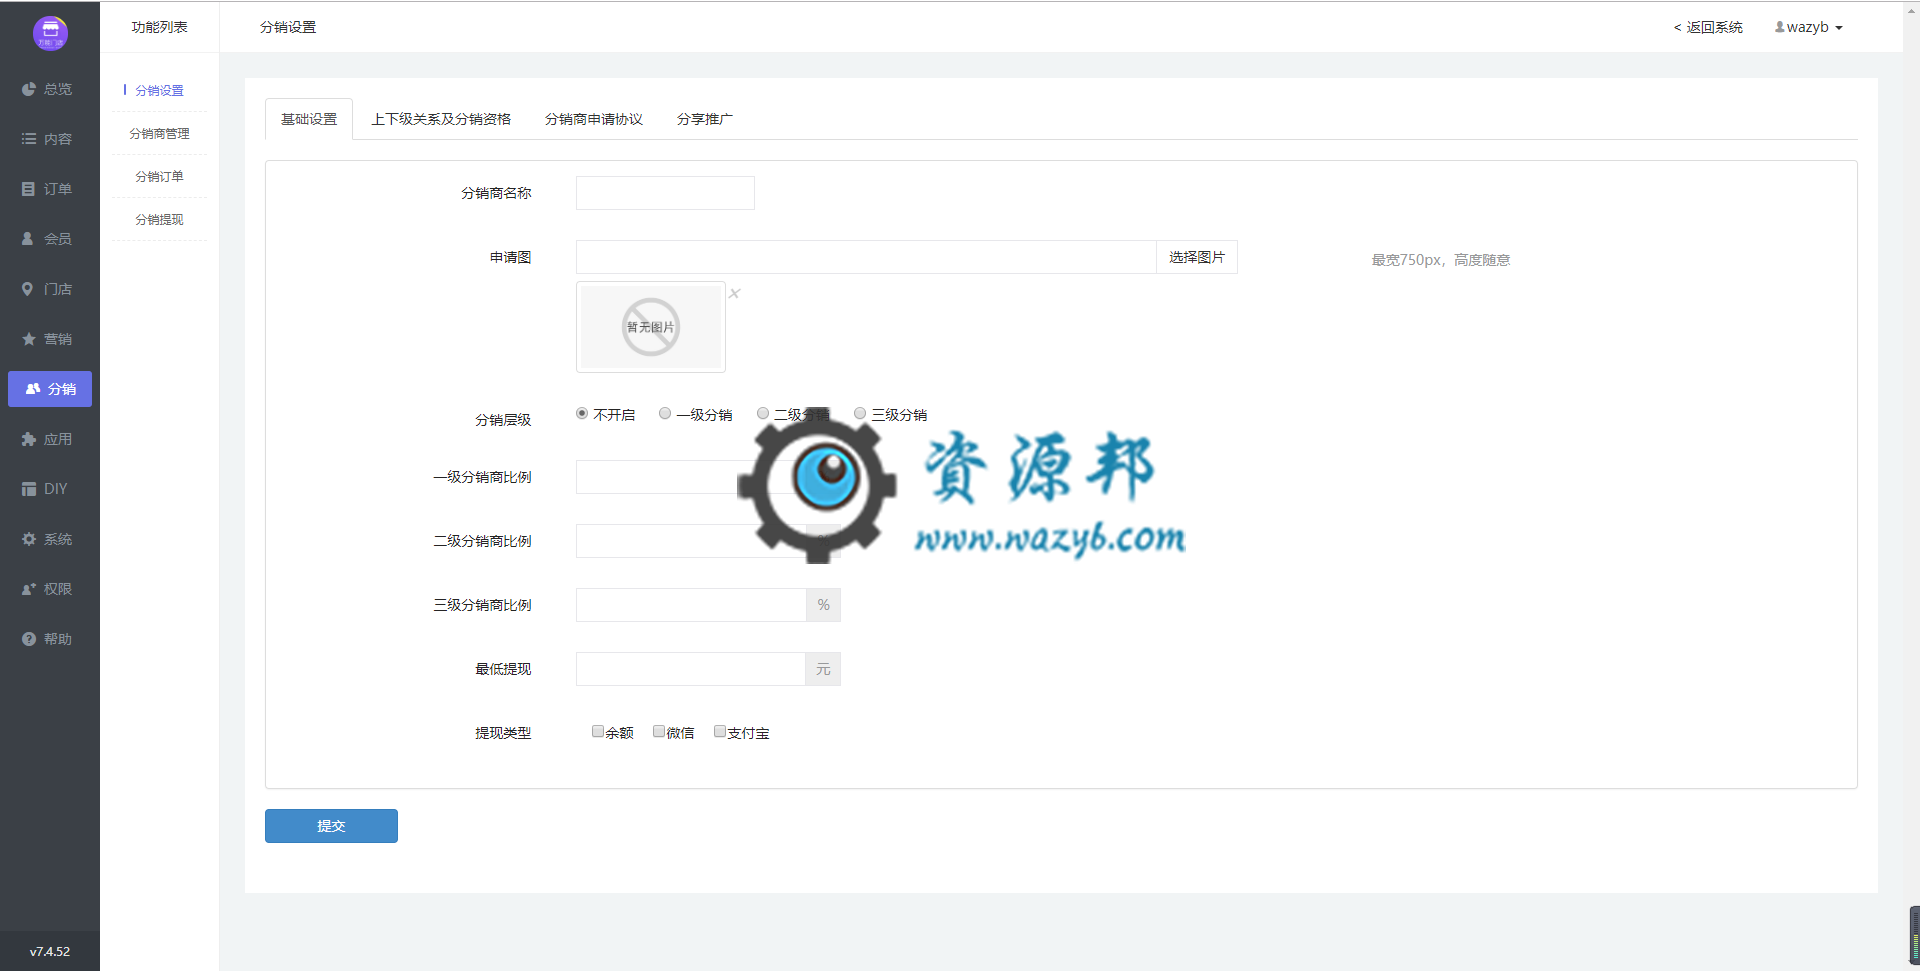Click the shop logo icon in the sidebar
Image resolution: width=1920 pixels, height=971 pixels.
click(50, 33)
